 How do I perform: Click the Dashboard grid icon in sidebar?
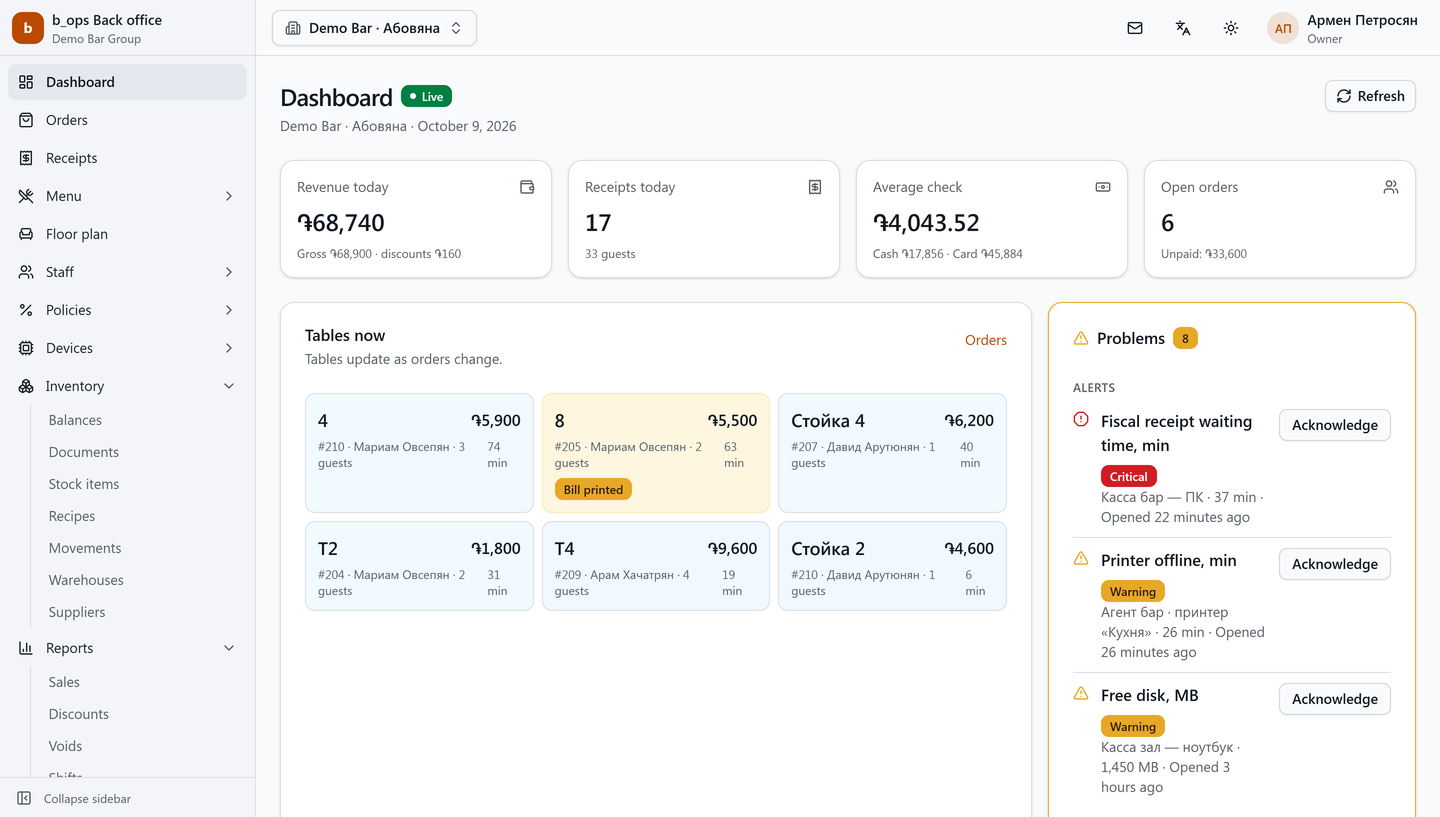(26, 82)
